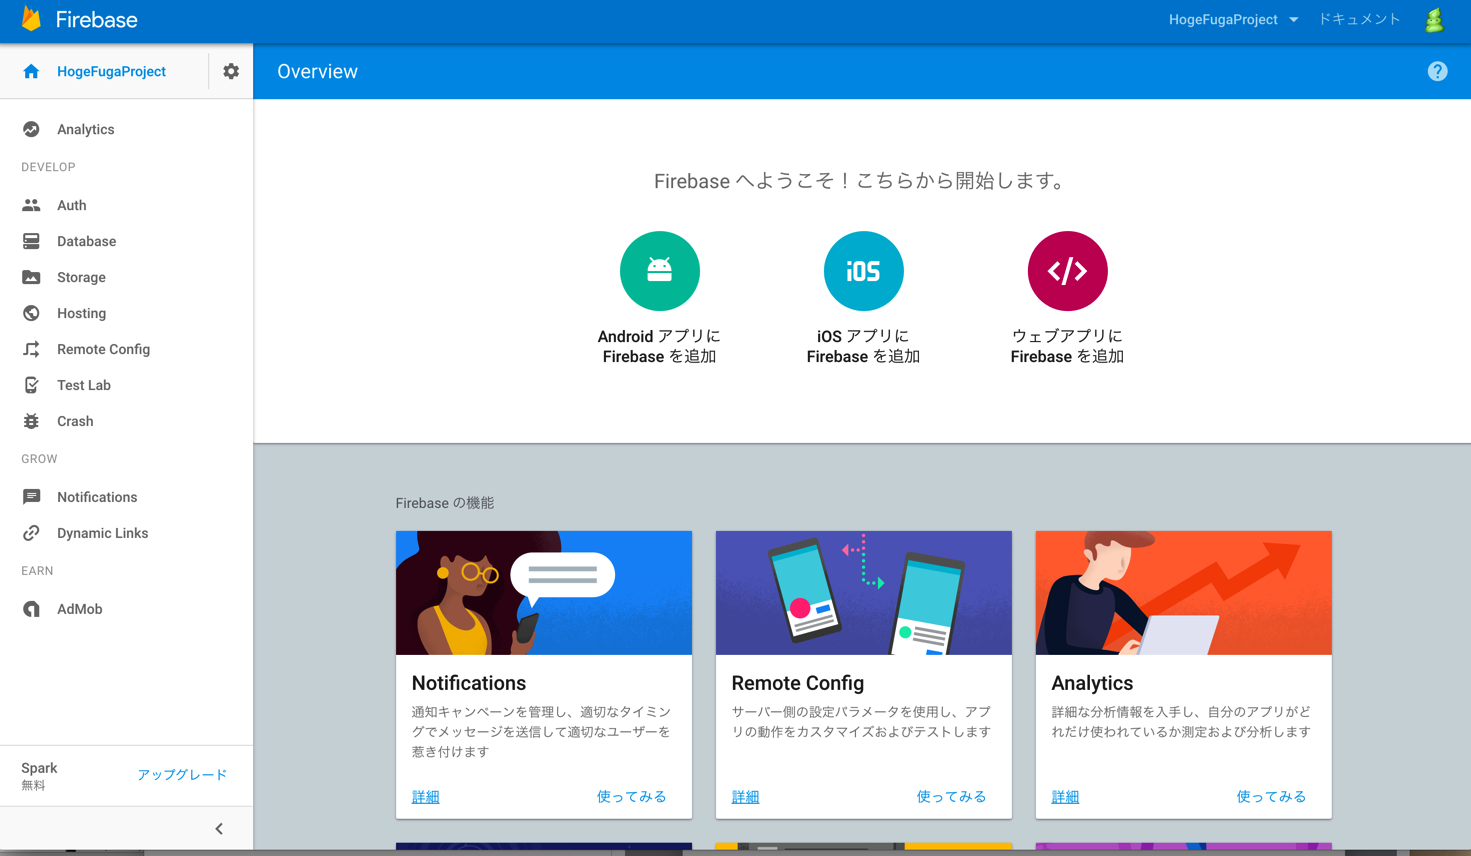Go to Hosting

click(x=79, y=313)
